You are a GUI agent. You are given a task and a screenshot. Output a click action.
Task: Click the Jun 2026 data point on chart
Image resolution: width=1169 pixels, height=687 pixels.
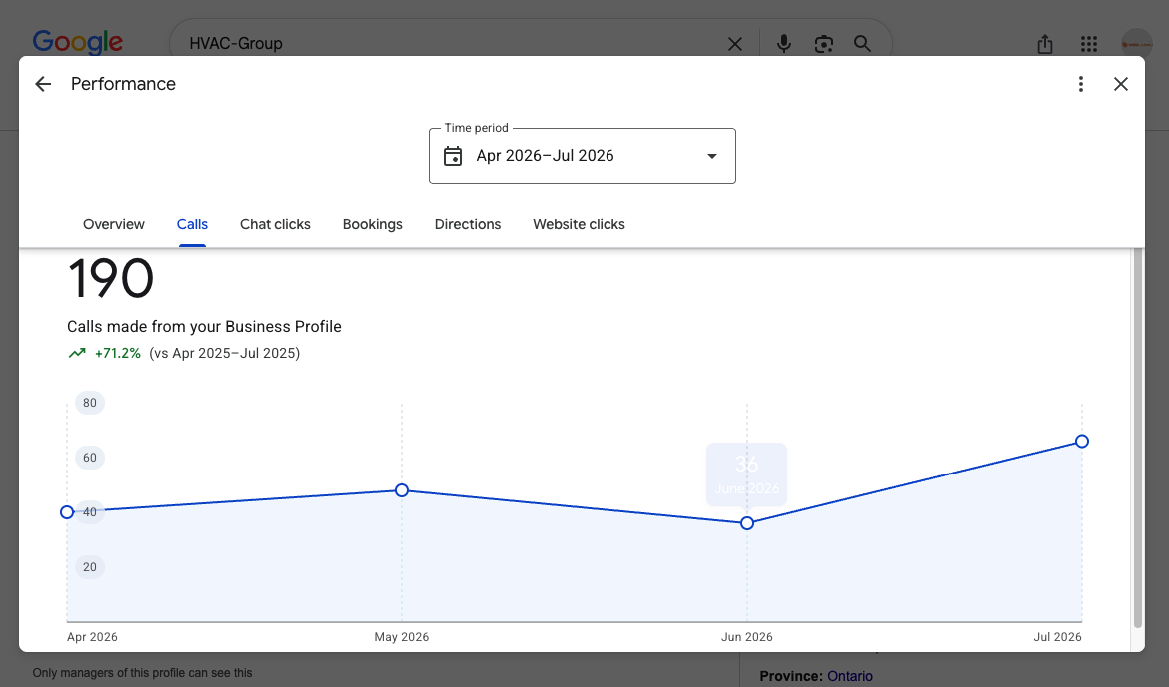pyautogui.click(x=747, y=523)
